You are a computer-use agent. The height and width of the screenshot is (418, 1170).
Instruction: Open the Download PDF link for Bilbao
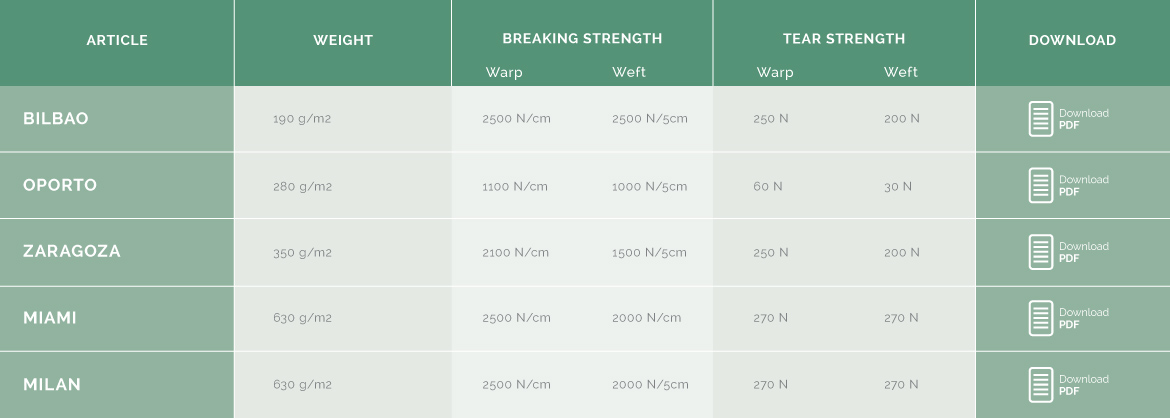[x=1083, y=119]
